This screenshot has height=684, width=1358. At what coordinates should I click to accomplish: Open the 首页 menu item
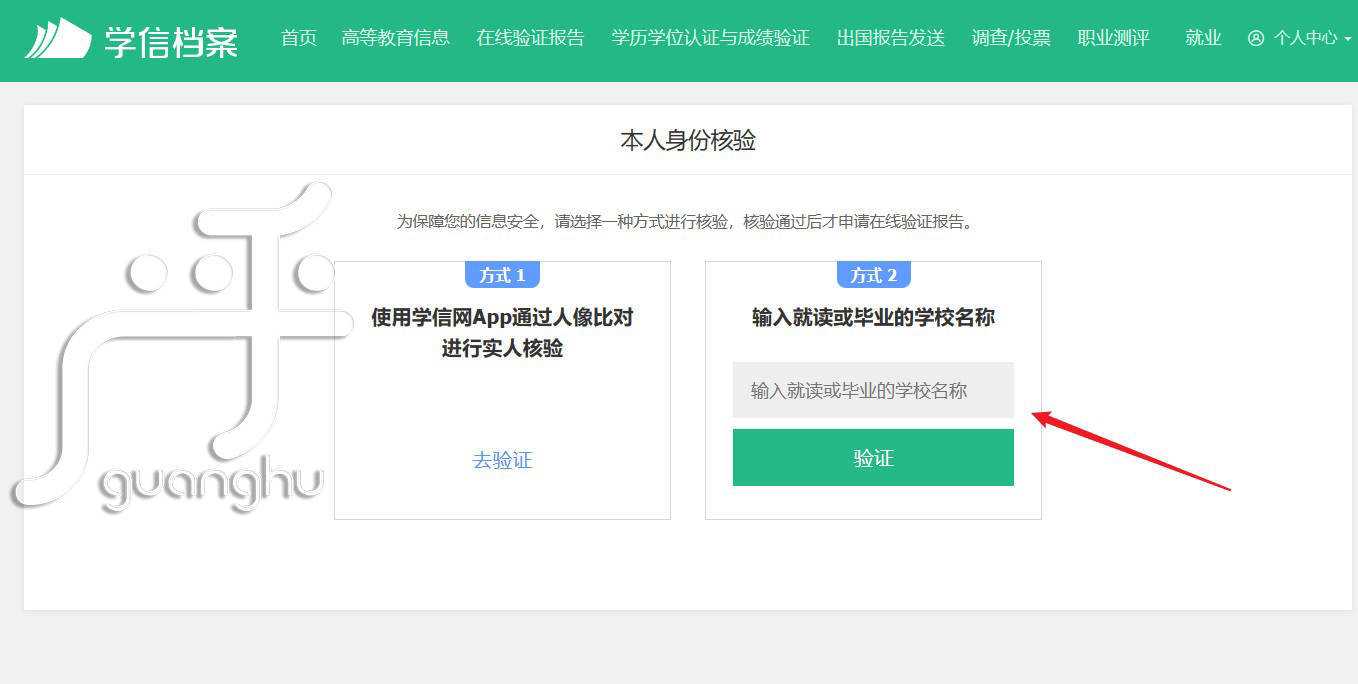(x=297, y=38)
